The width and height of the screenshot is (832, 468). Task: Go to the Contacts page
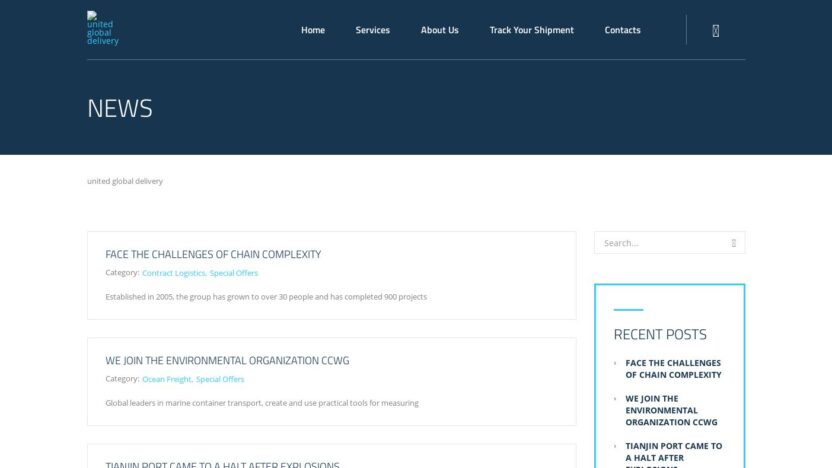622,30
